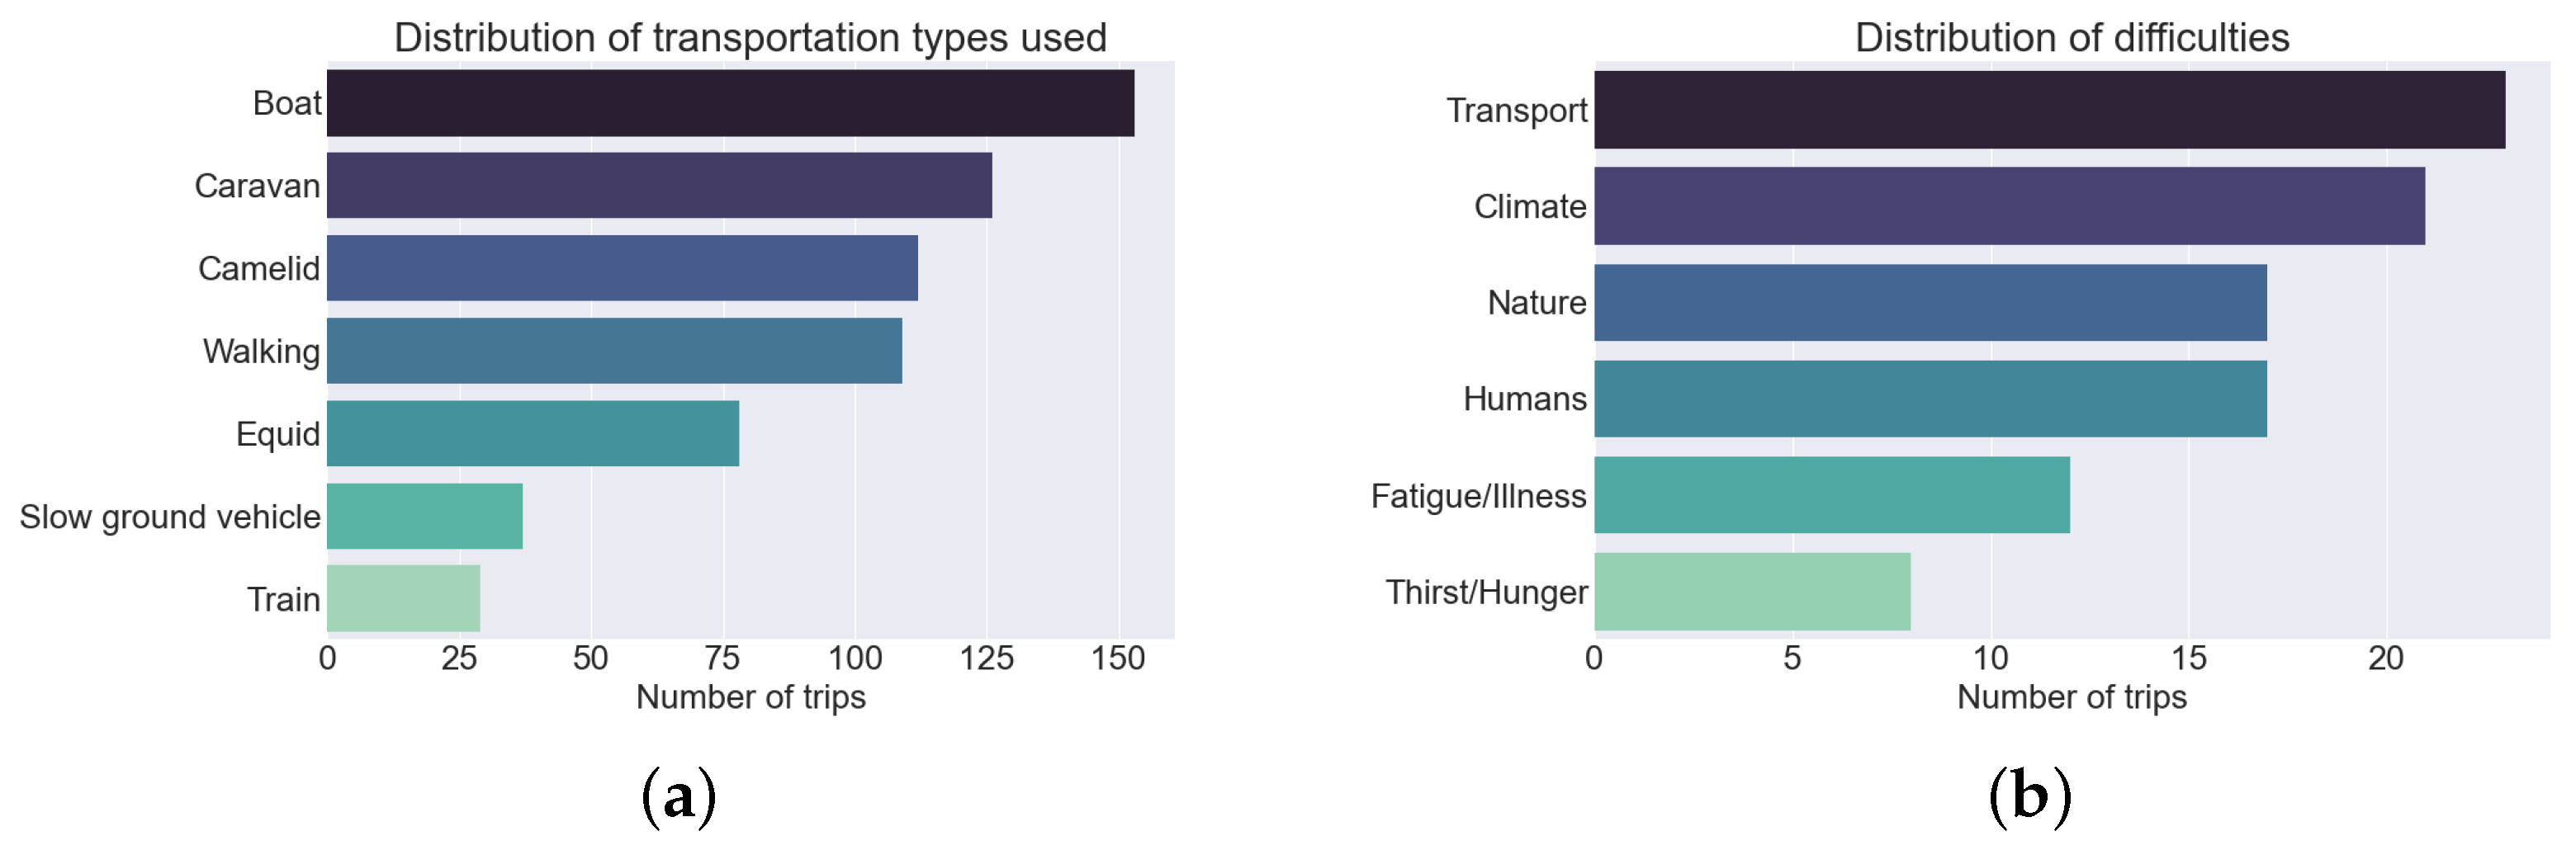Select the Fatigue/Illness bar
The image size is (2576, 850).
tap(1831, 495)
